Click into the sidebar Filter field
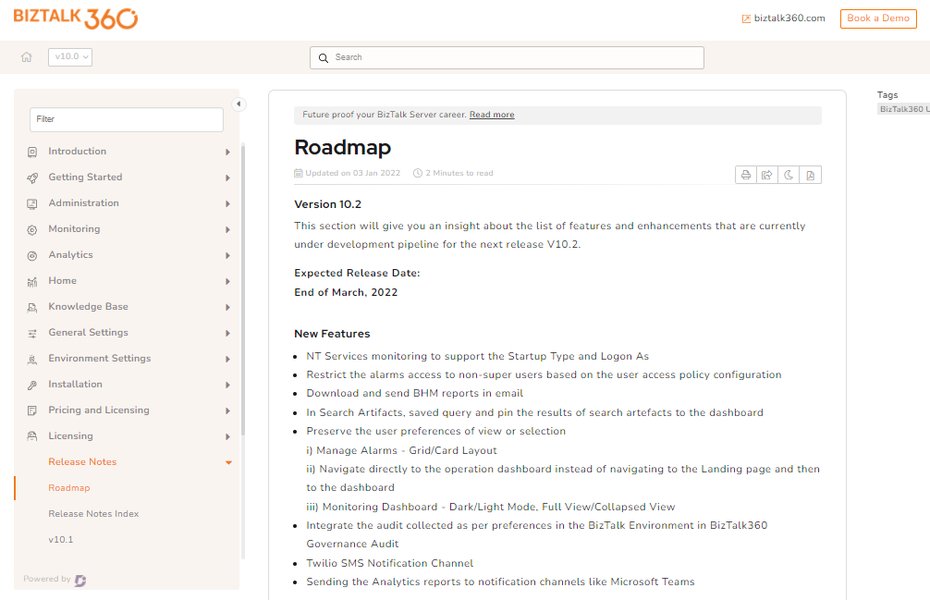The height and width of the screenshot is (600, 930). click(126, 119)
